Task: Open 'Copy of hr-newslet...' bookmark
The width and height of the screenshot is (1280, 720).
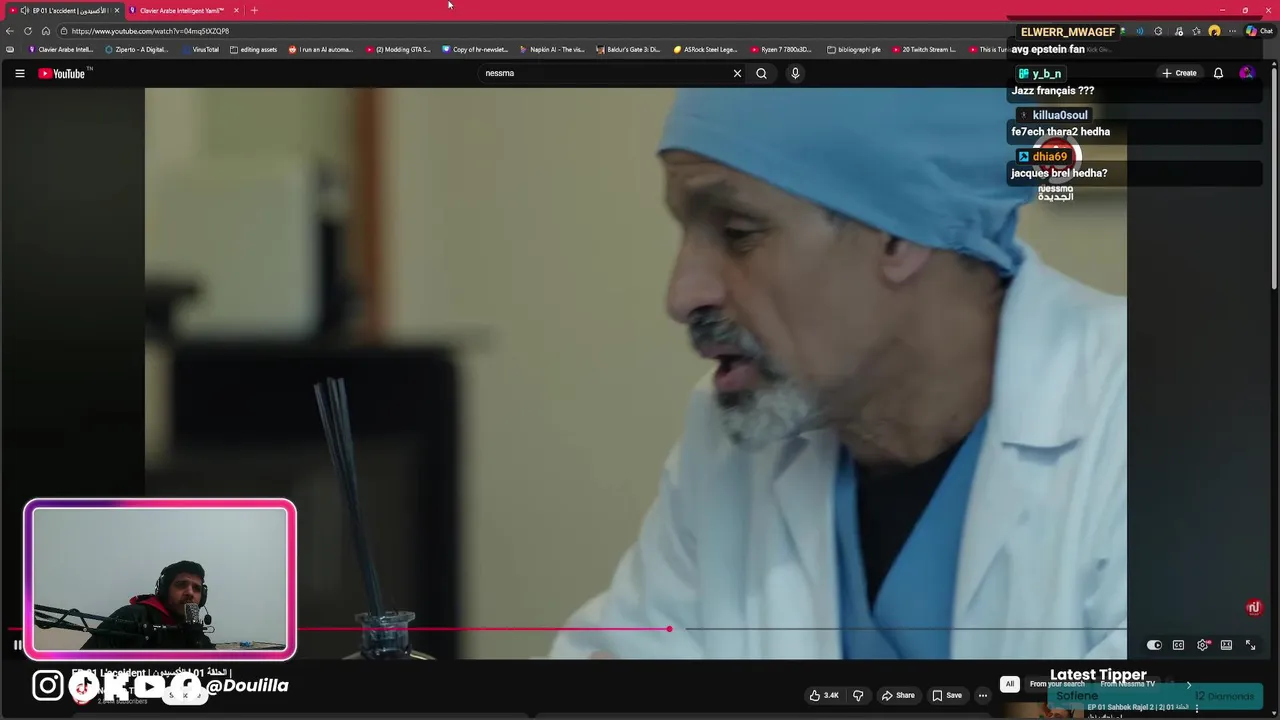Action: (475, 49)
